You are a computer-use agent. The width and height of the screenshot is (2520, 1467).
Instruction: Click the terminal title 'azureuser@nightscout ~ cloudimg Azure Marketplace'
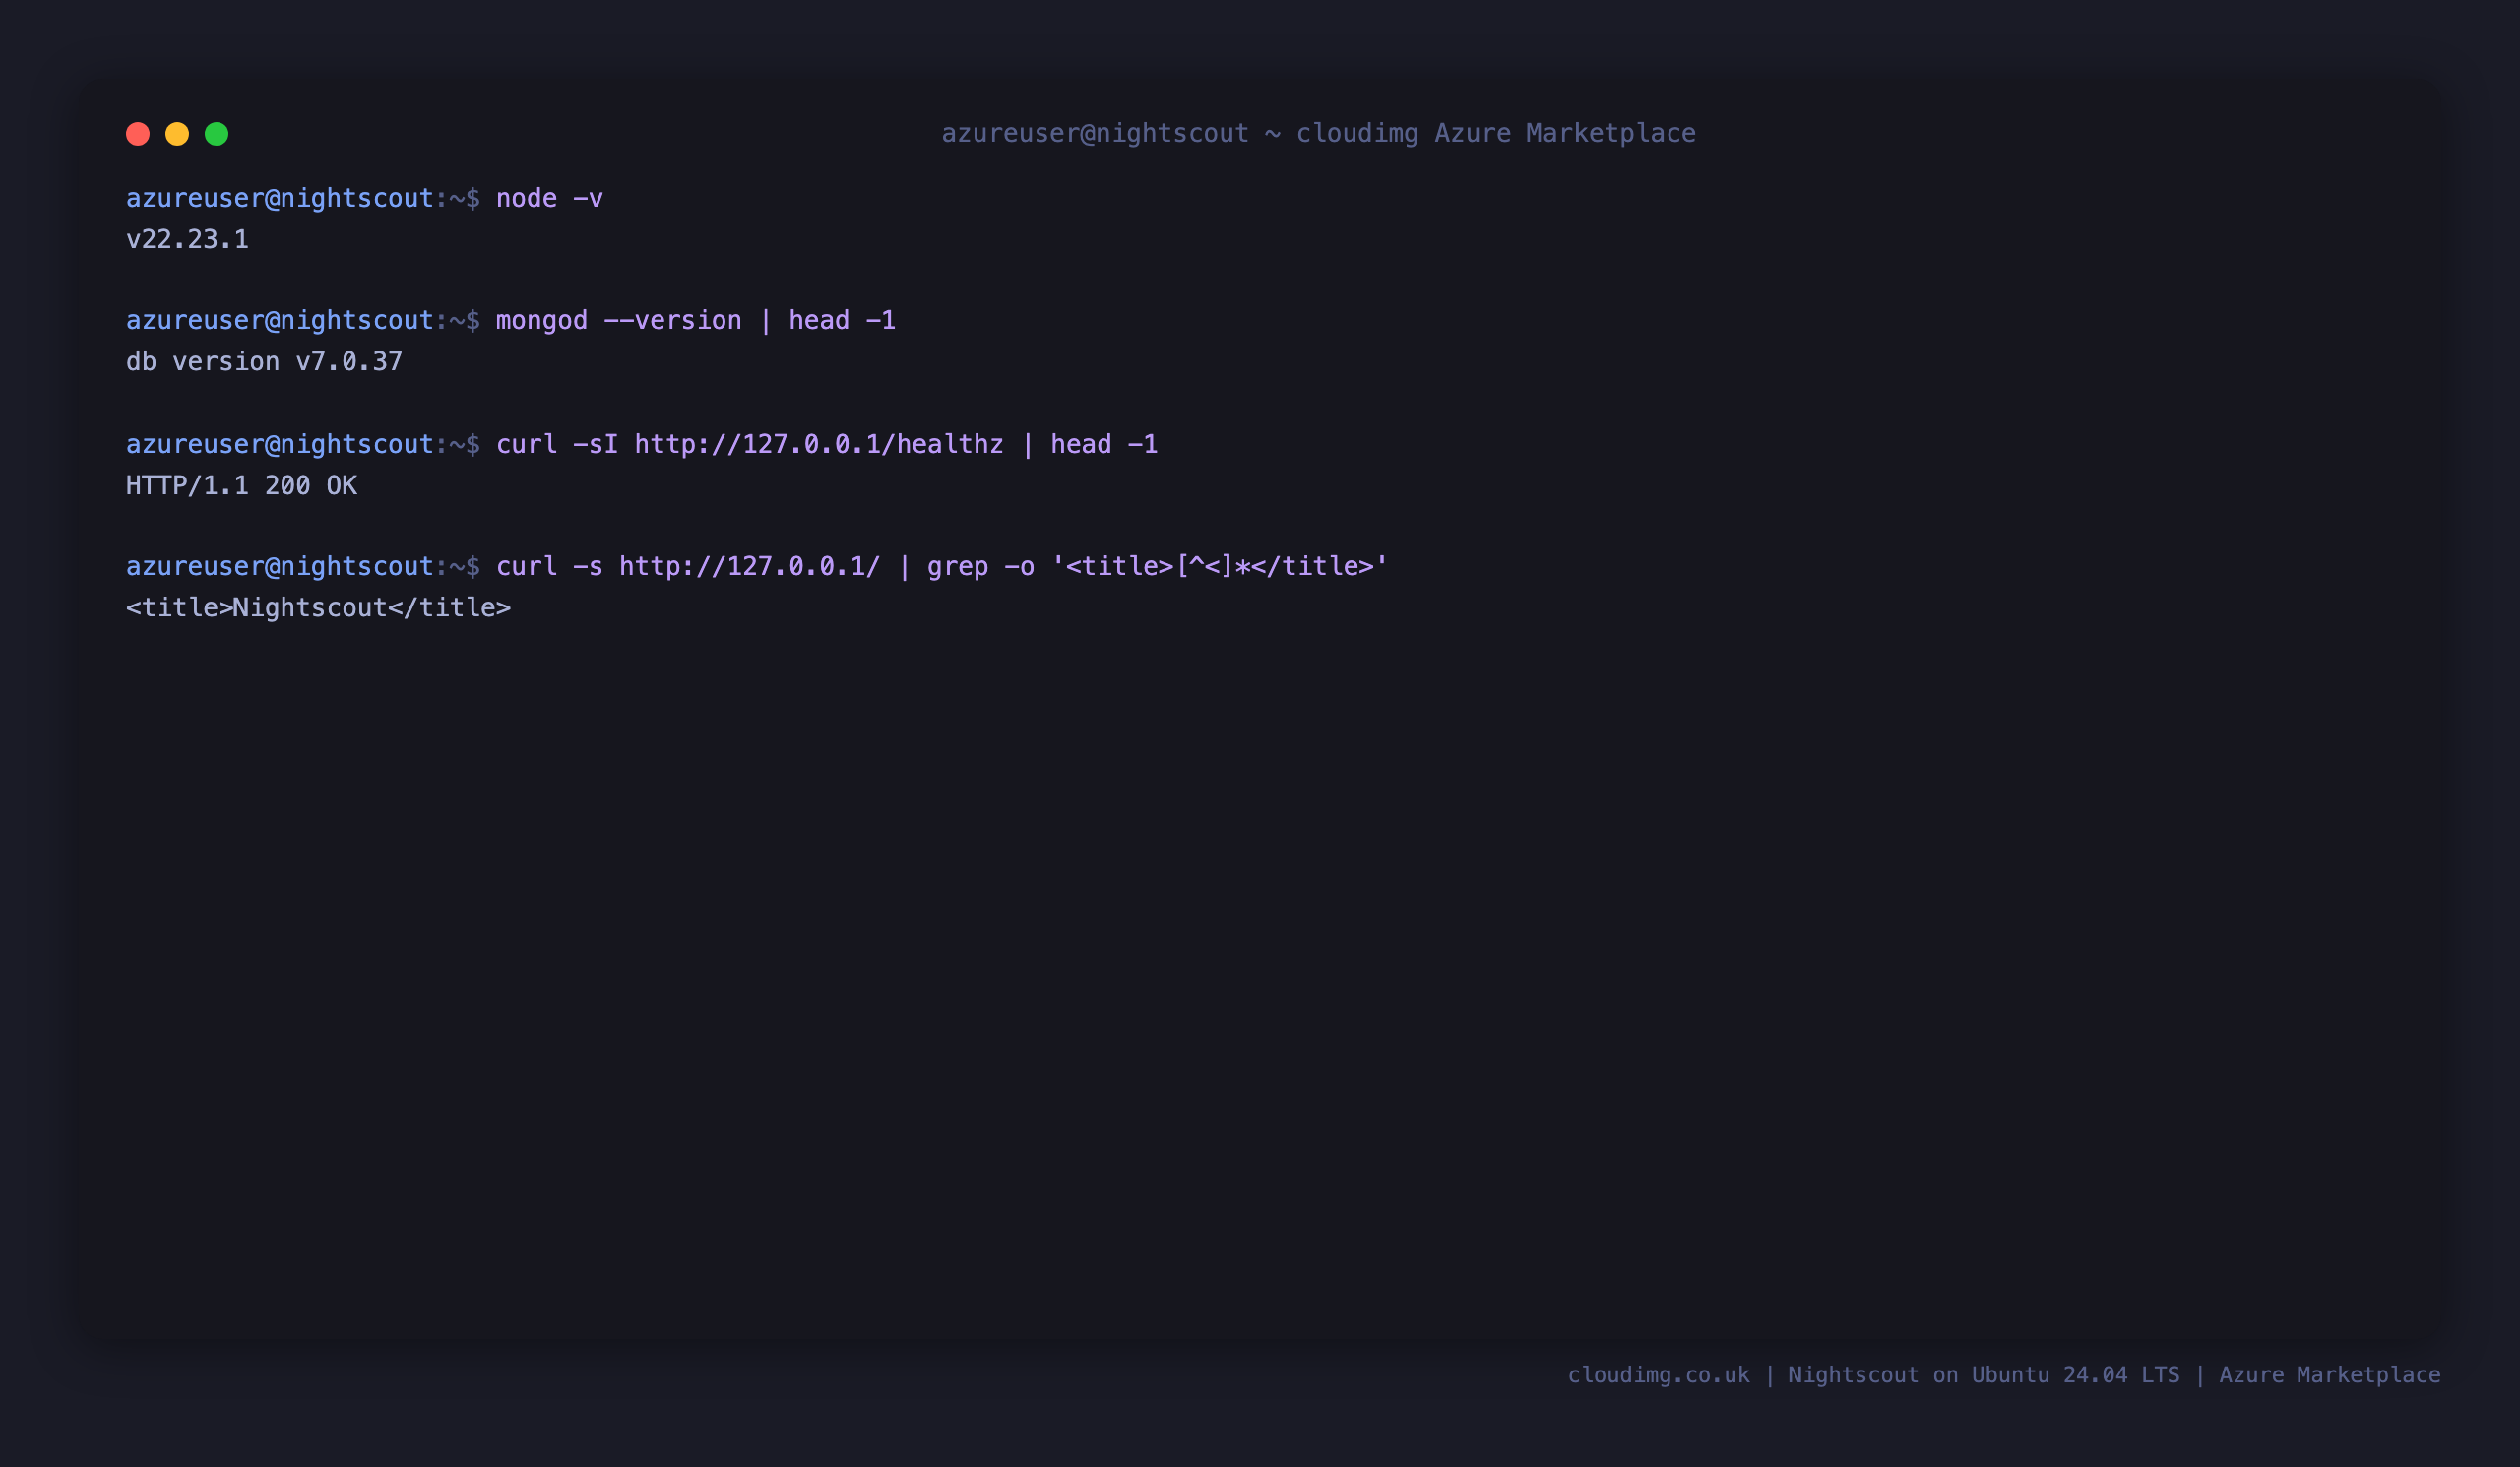coord(1318,133)
